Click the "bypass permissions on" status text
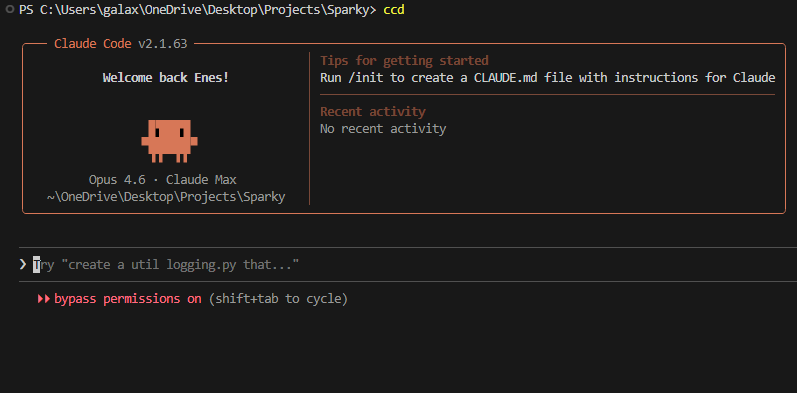Screen dimensions: 797x393 (128, 299)
